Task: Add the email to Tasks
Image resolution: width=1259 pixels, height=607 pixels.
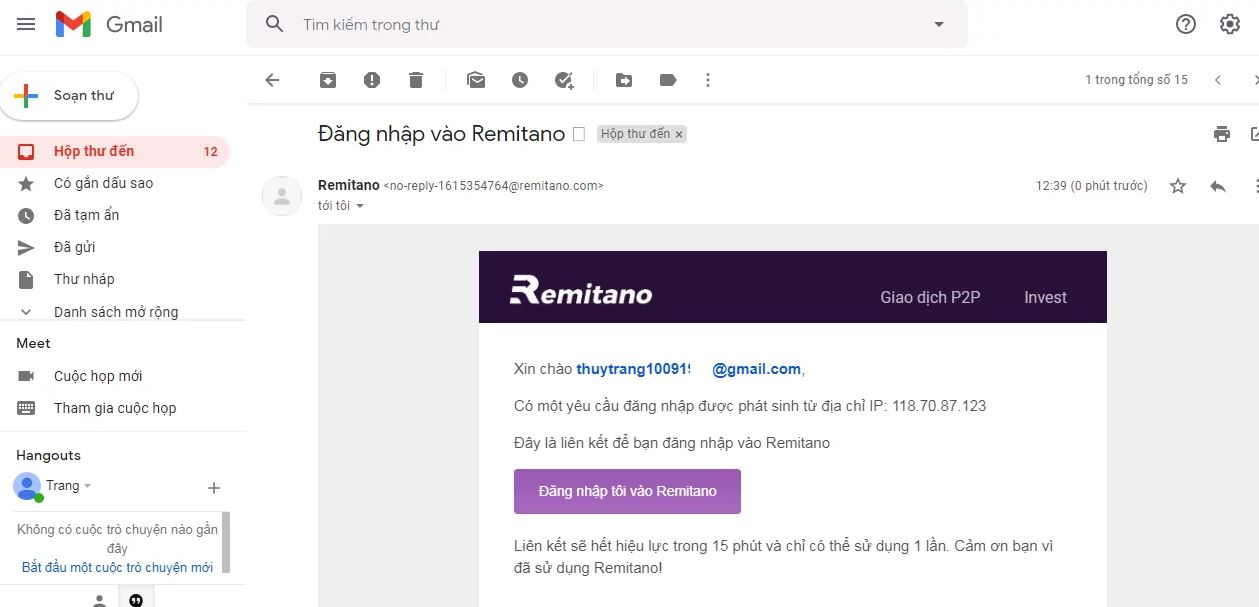Action: tap(564, 80)
